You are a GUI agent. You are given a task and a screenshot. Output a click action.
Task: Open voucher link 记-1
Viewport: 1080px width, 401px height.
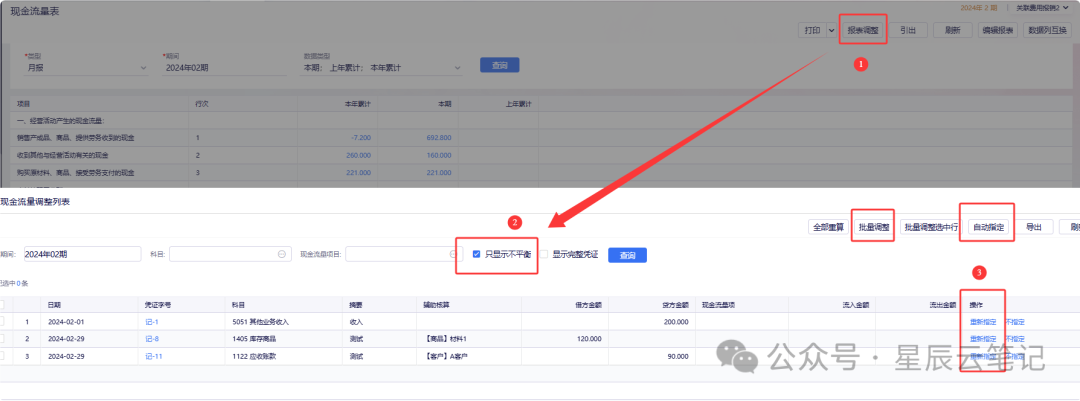click(x=152, y=322)
